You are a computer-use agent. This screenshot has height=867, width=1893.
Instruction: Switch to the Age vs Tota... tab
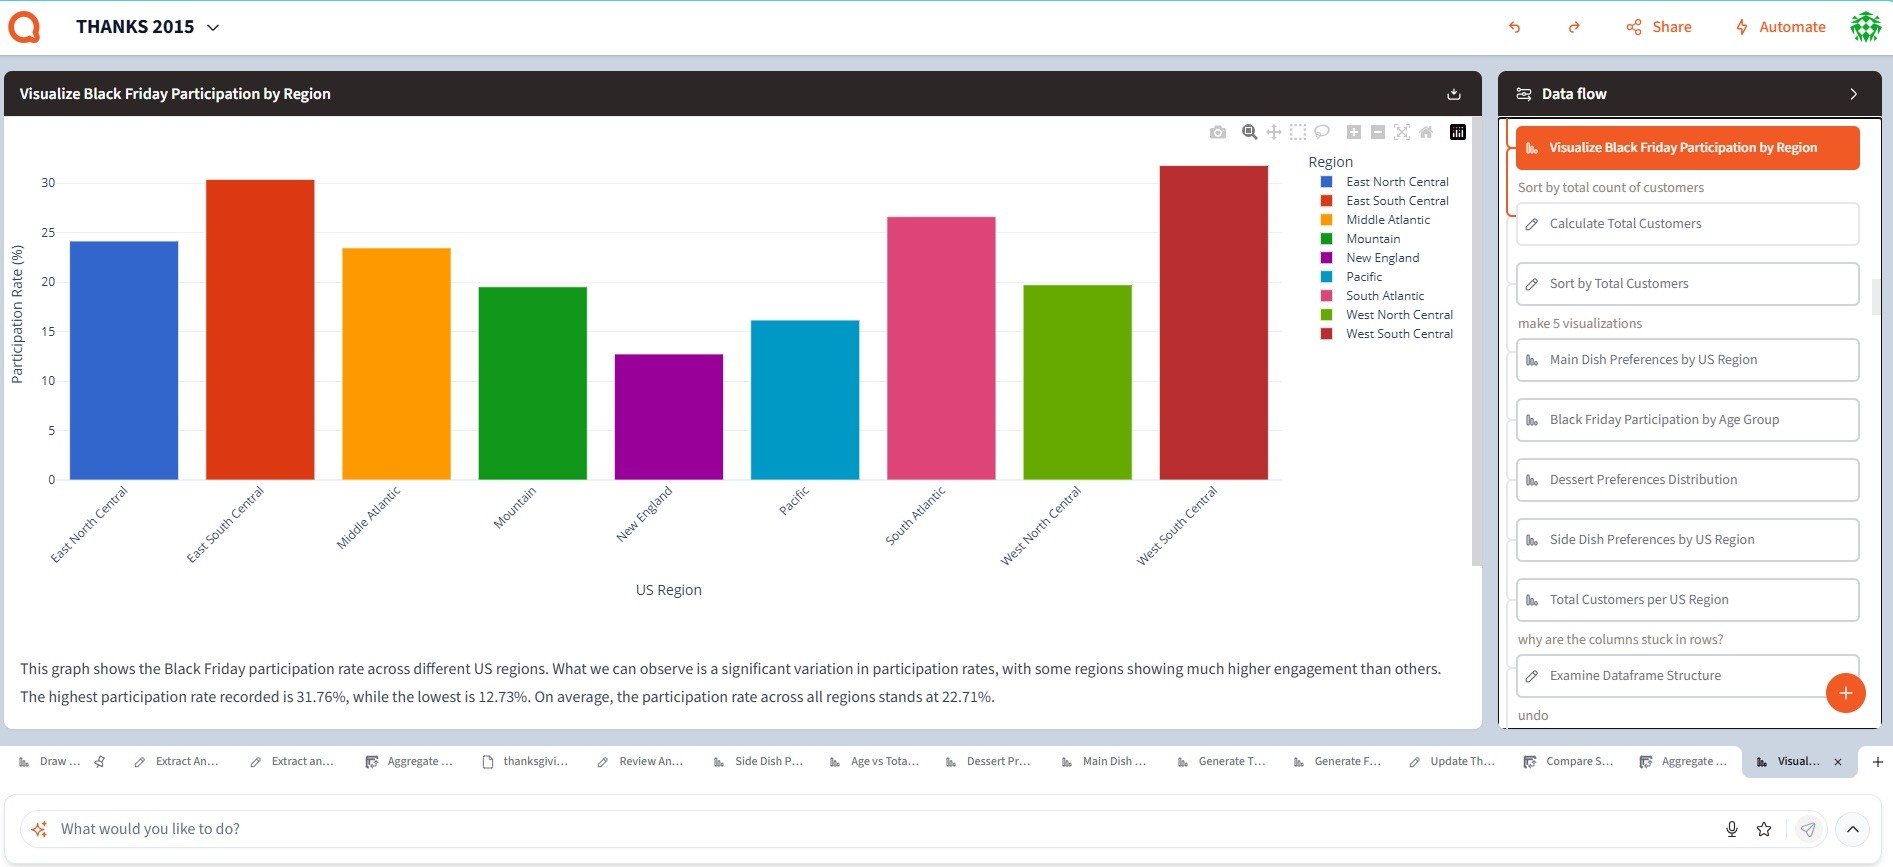pyautogui.click(x=874, y=762)
